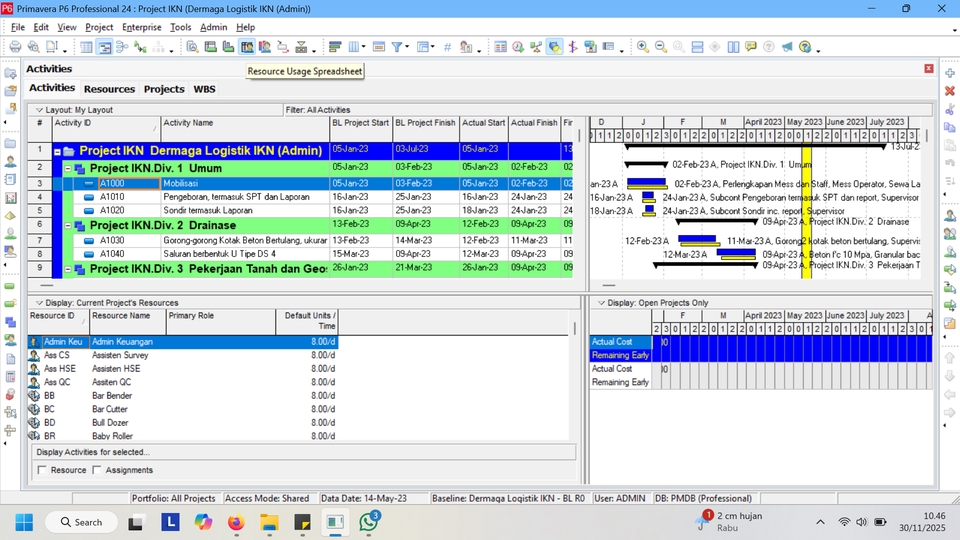Sort by the Activity ID column header
This screenshot has width=960, height=540.
click(x=106, y=128)
